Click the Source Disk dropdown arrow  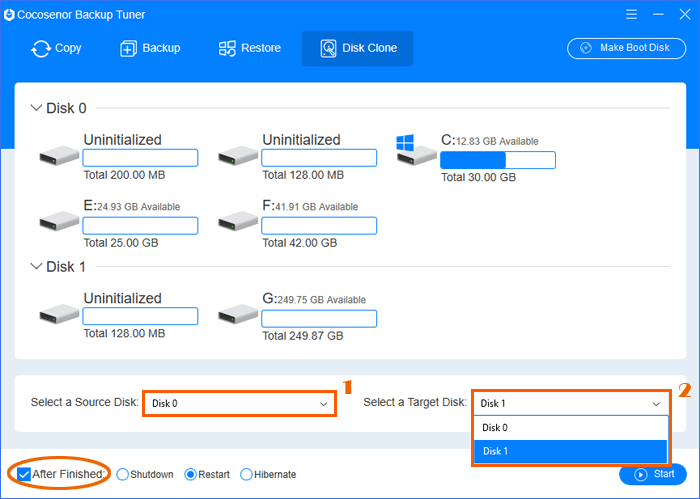(x=324, y=404)
